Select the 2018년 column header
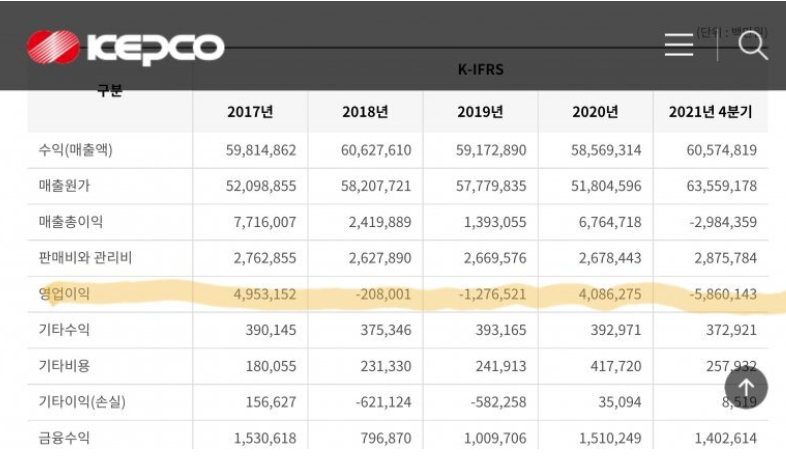This screenshot has width=786, height=465. (x=365, y=112)
